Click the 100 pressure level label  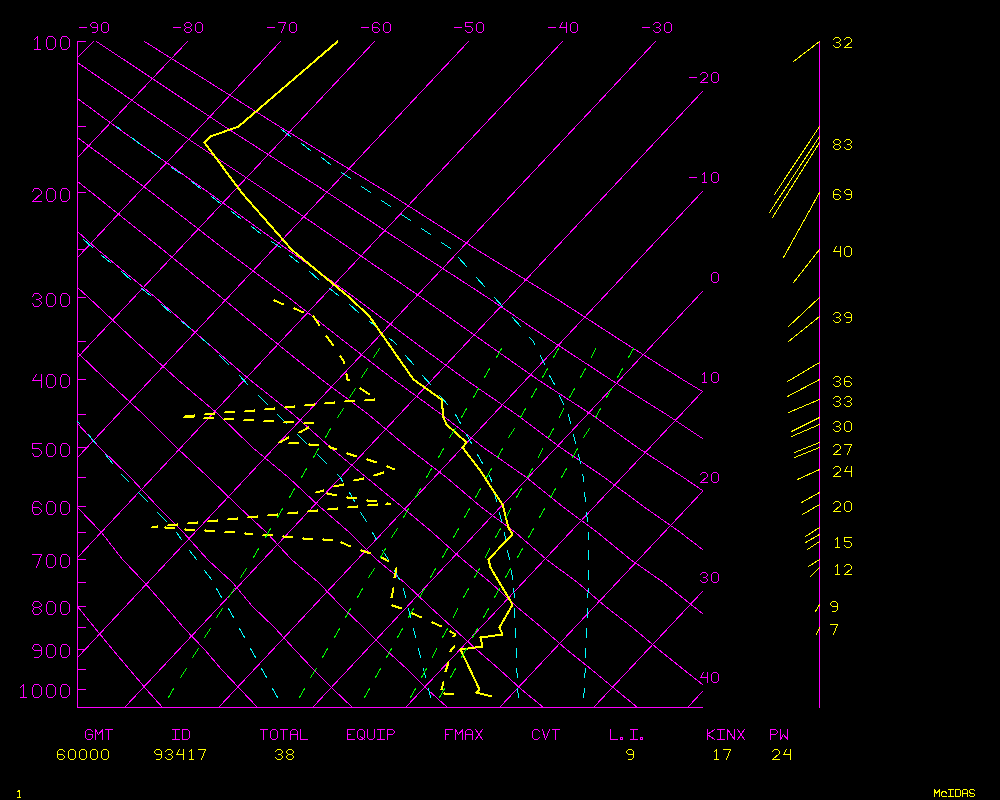[50, 43]
